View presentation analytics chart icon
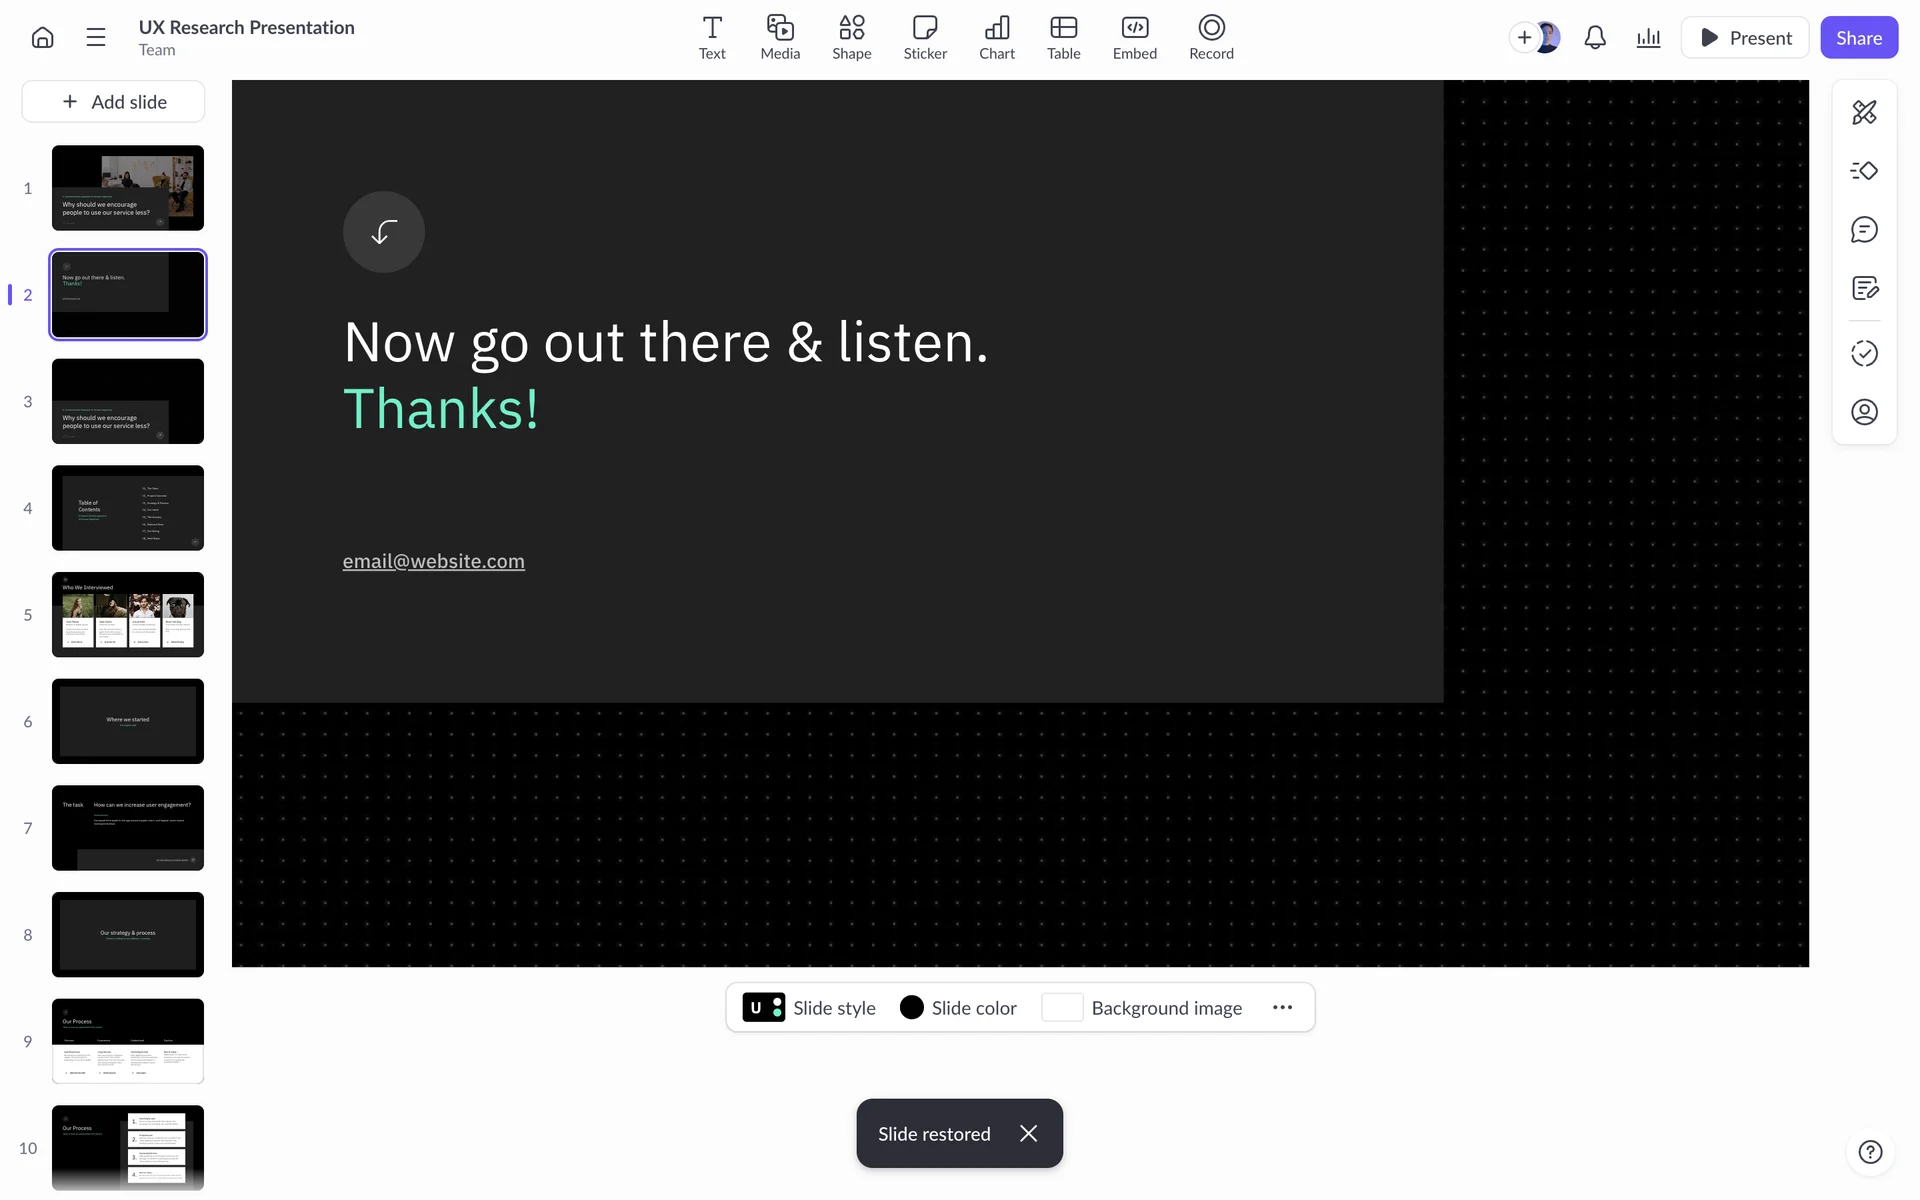 [1648, 38]
